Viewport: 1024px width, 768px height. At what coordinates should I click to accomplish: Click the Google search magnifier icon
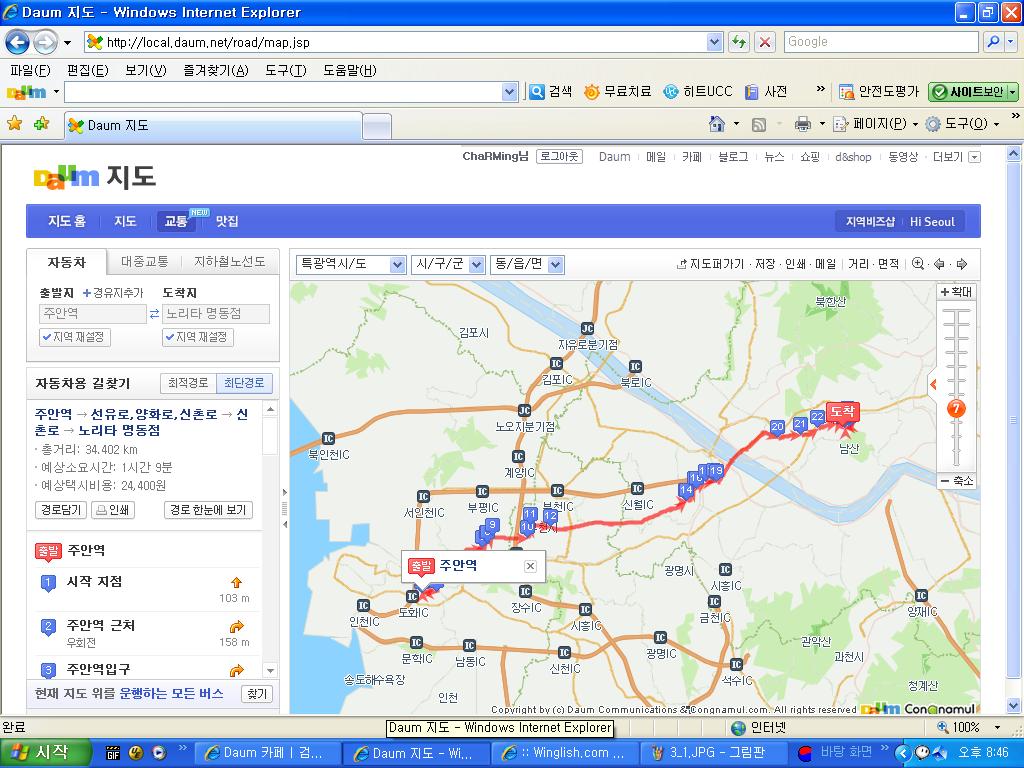pyautogui.click(x=993, y=42)
